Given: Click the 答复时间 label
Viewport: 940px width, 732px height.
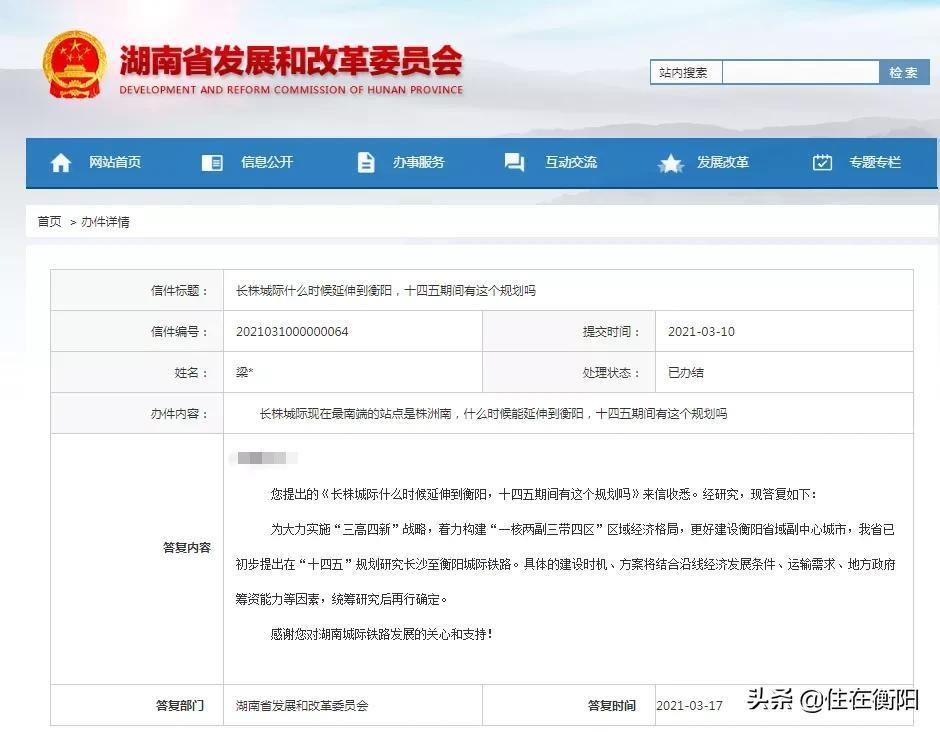Looking at the screenshot, I should coord(611,706).
